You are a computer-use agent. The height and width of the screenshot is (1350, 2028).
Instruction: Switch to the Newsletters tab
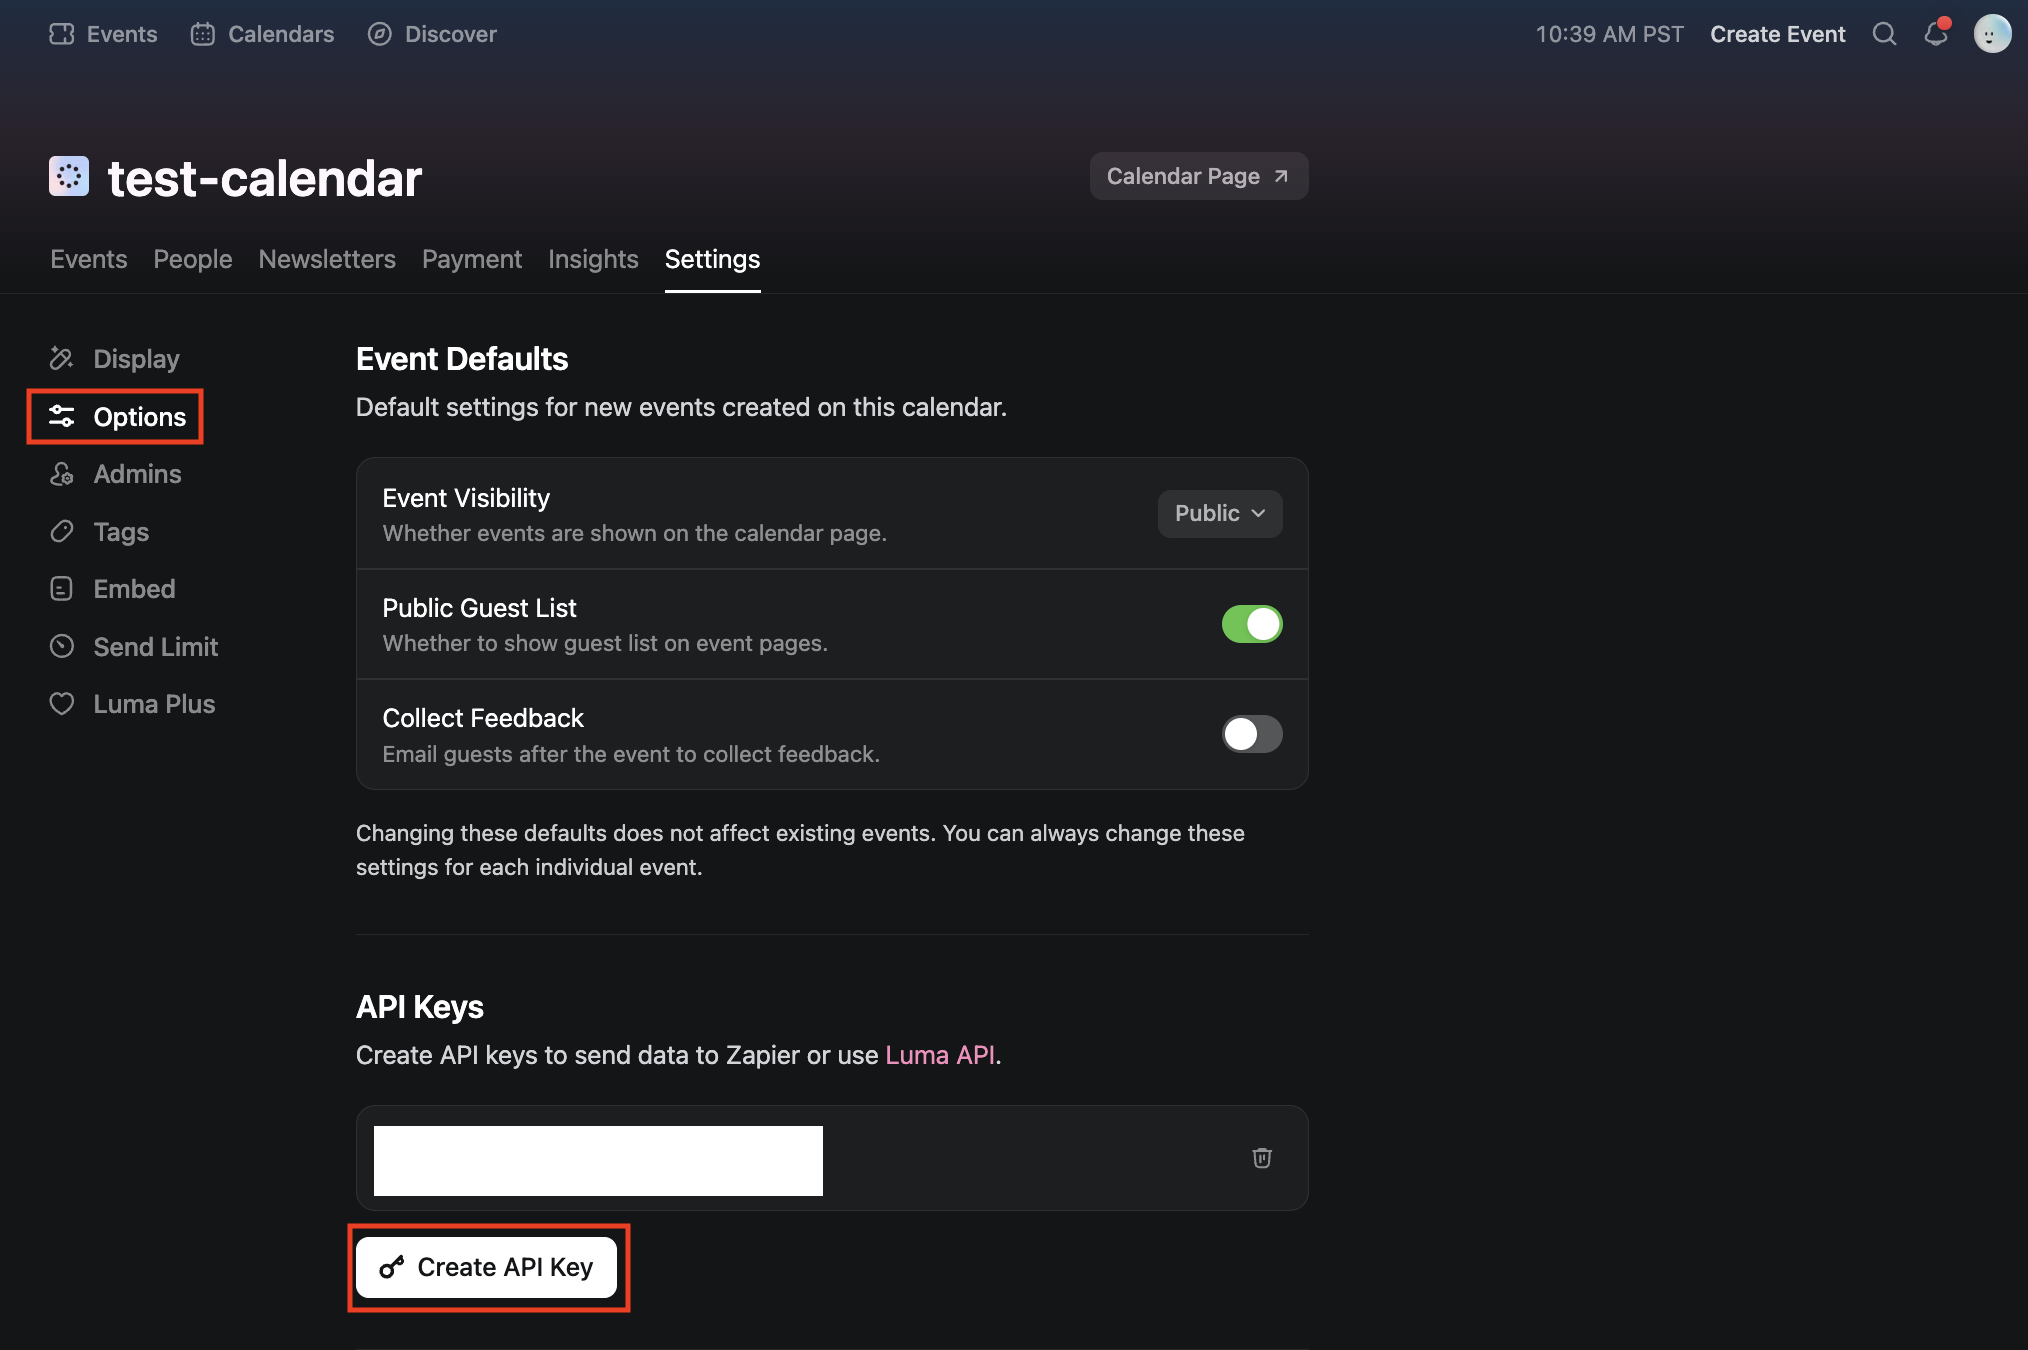[x=327, y=260]
